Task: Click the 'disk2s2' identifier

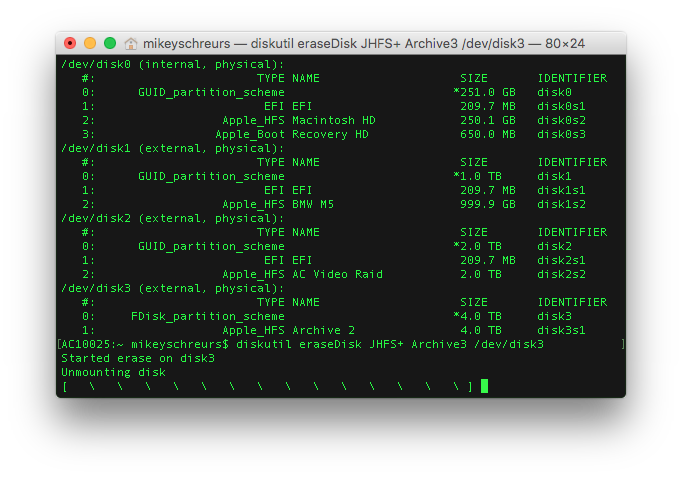Action: (561, 274)
